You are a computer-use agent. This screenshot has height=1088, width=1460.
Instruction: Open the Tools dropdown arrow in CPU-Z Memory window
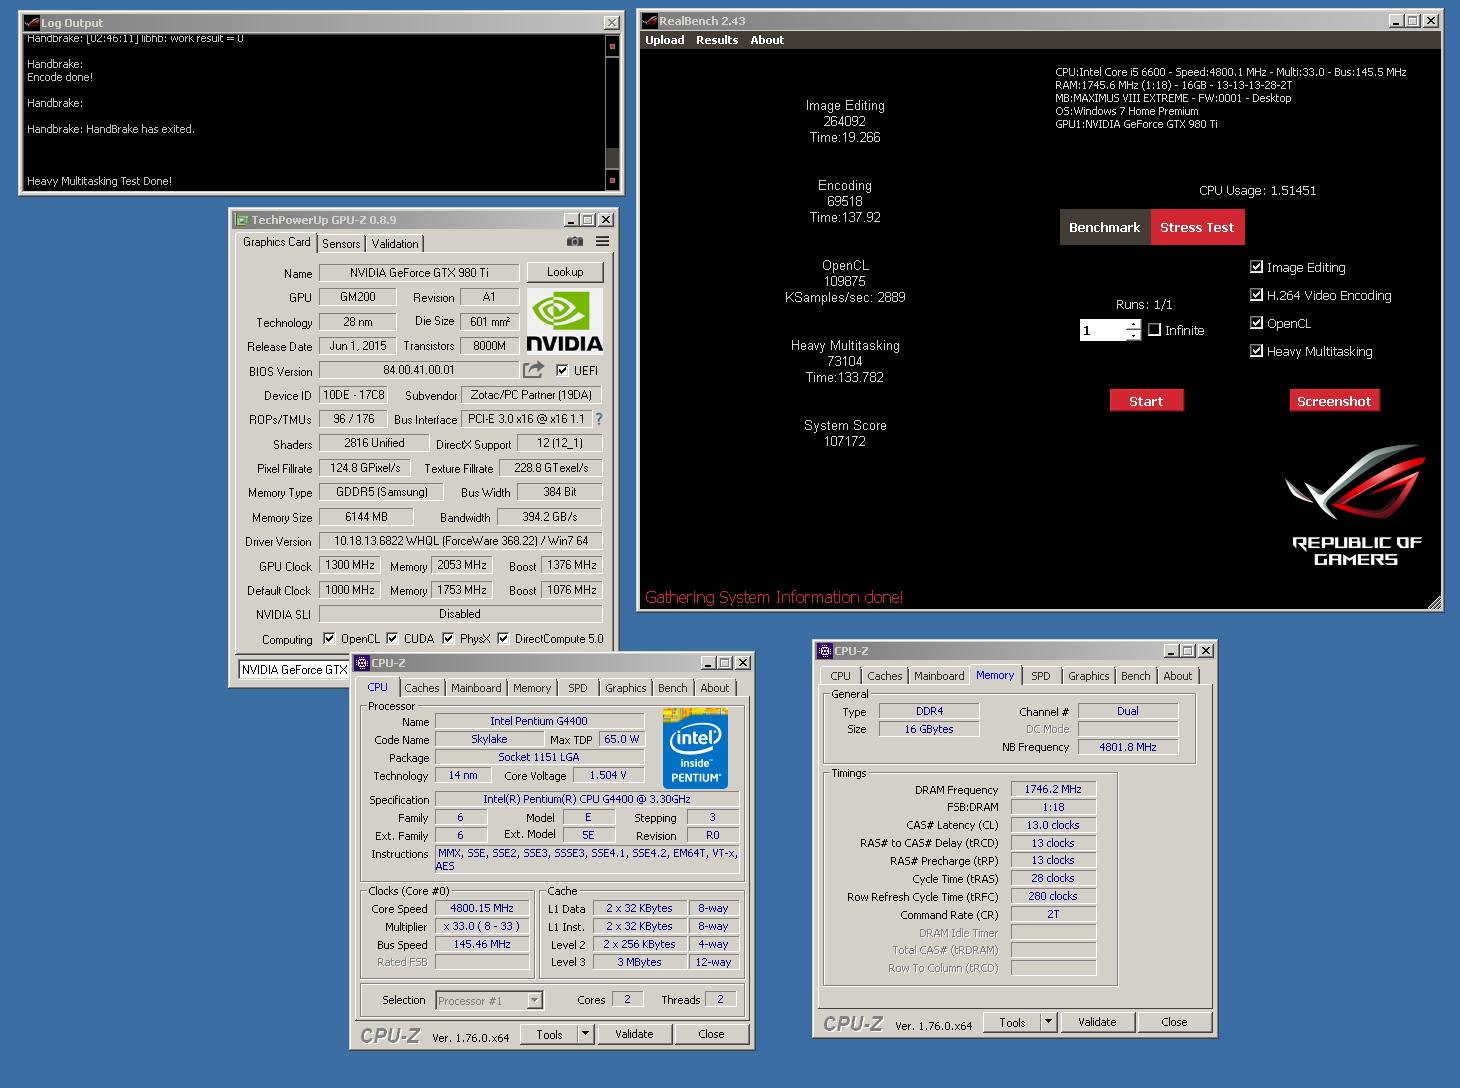tap(1049, 1022)
